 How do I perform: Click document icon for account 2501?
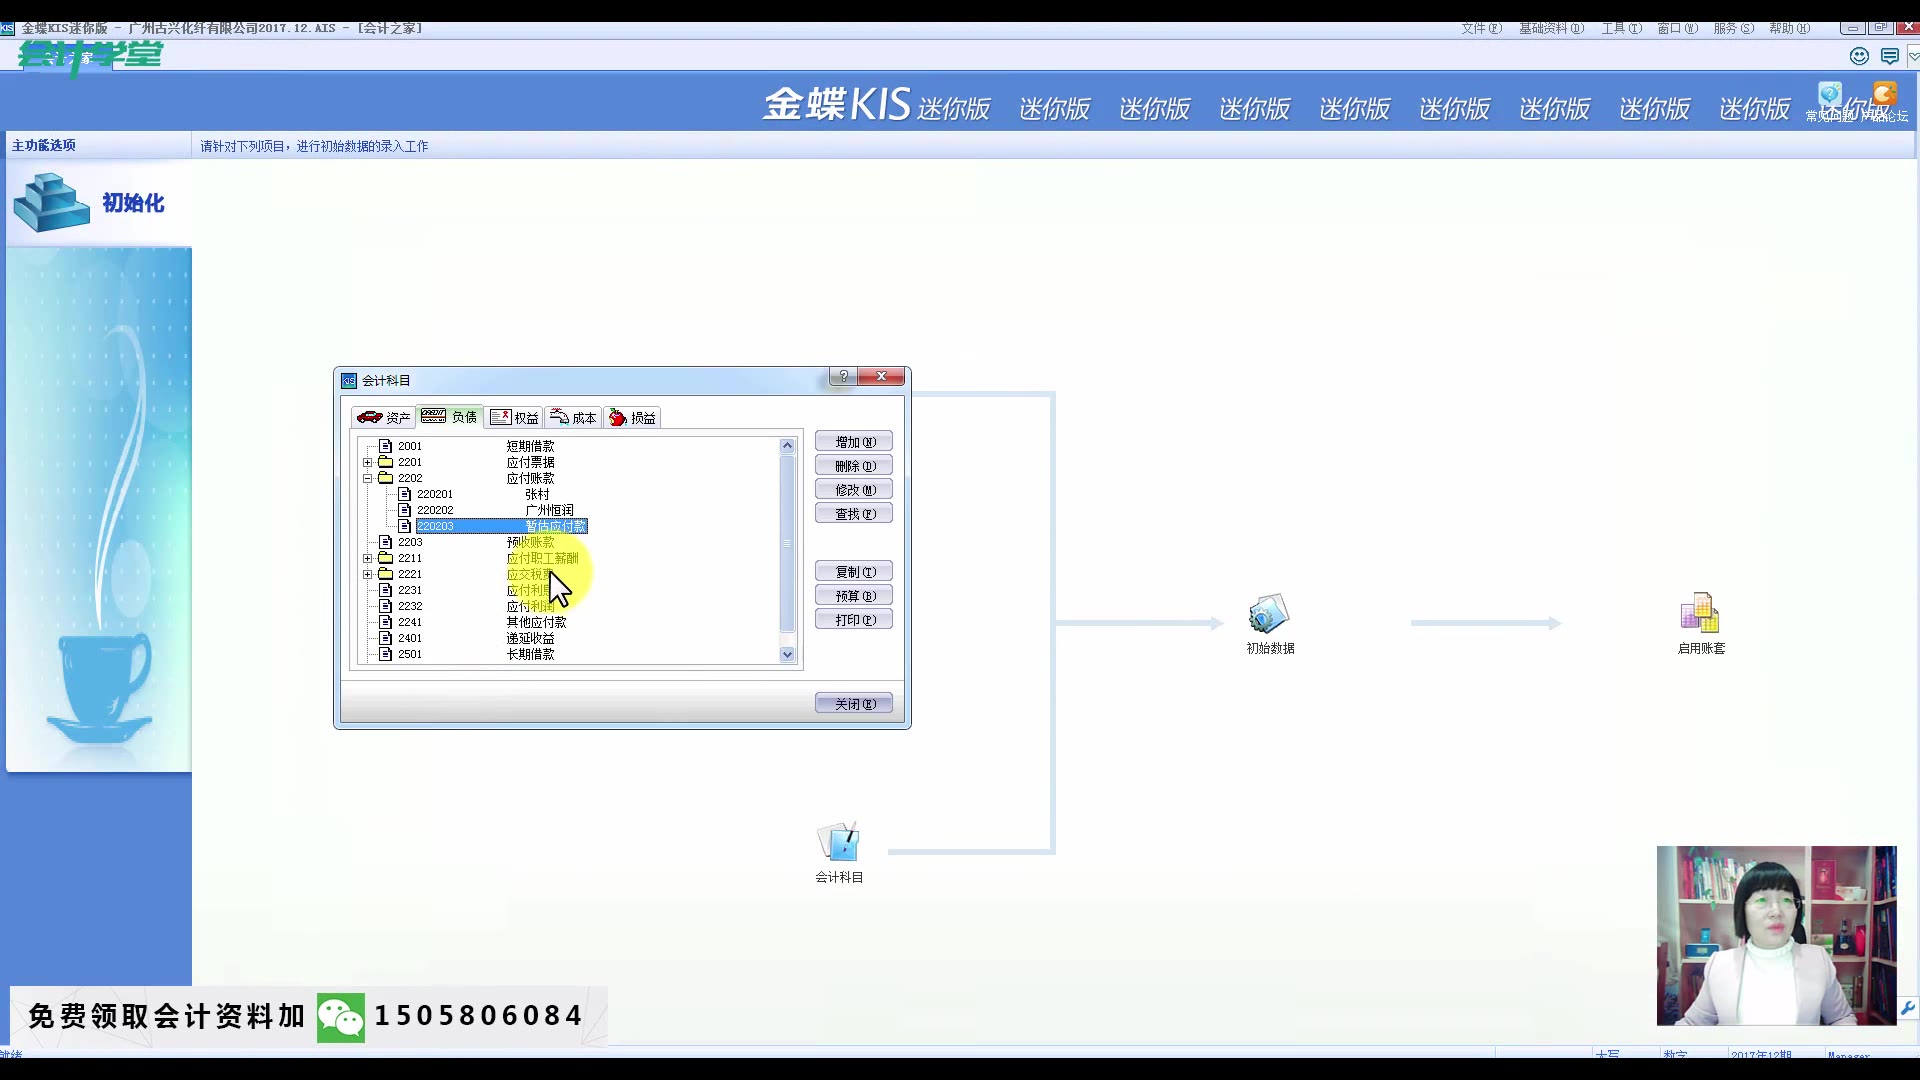click(x=385, y=654)
